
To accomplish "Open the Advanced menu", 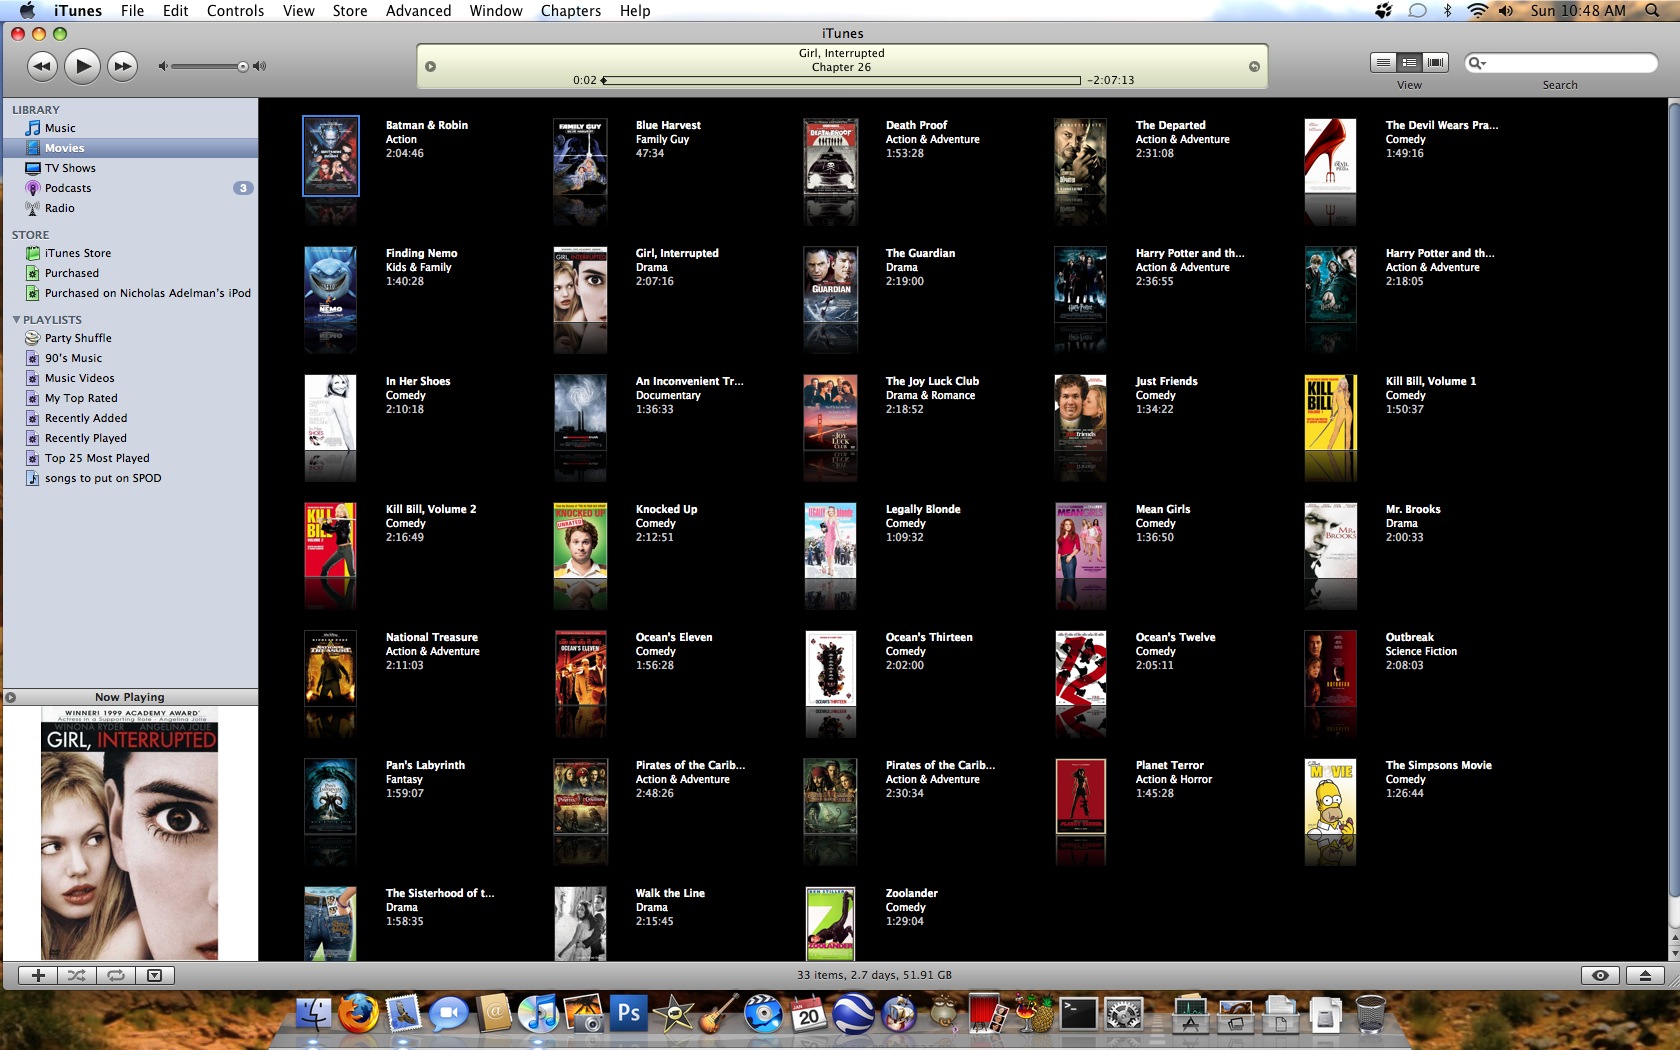I will click(418, 11).
